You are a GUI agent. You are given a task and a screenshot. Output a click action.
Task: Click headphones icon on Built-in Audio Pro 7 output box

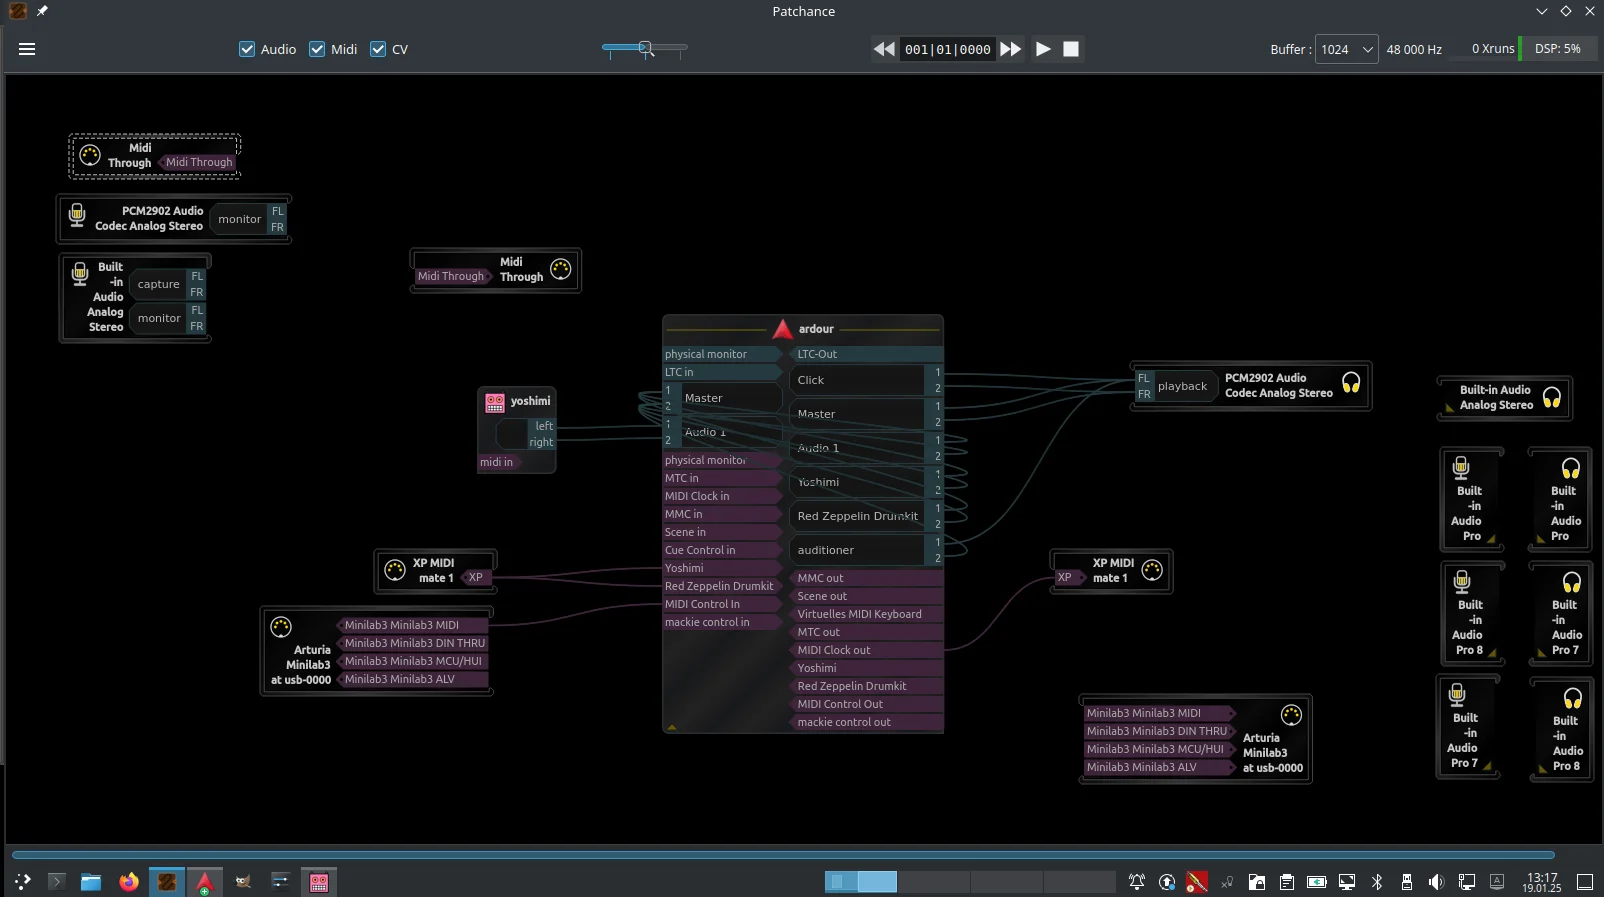tap(1572, 583)
